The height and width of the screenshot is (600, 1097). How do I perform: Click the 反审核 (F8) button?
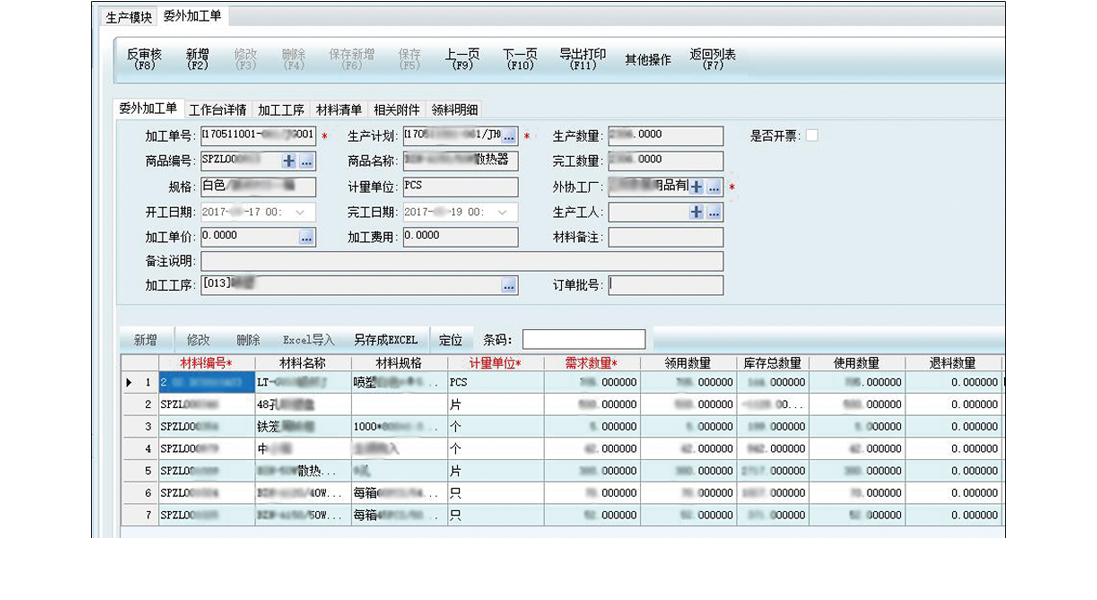coord(145,59)
